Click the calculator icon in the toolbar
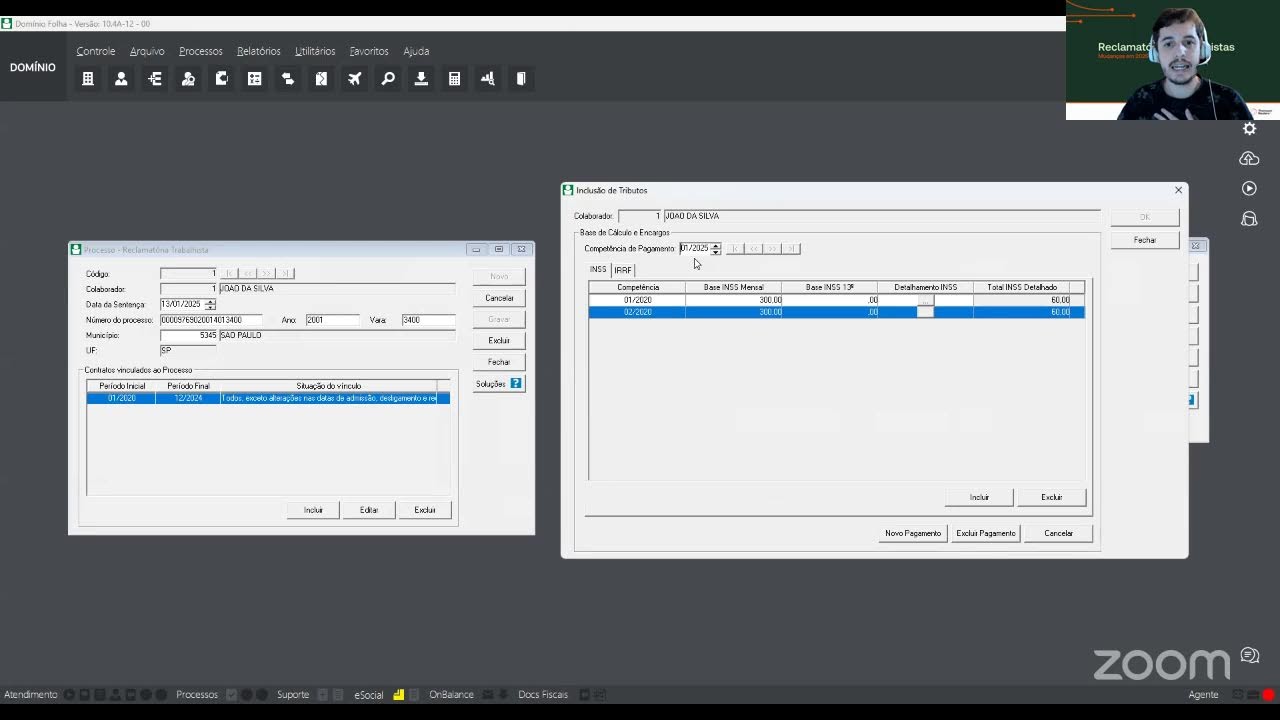The image size is (1280, 720). [x=454, y=79]
